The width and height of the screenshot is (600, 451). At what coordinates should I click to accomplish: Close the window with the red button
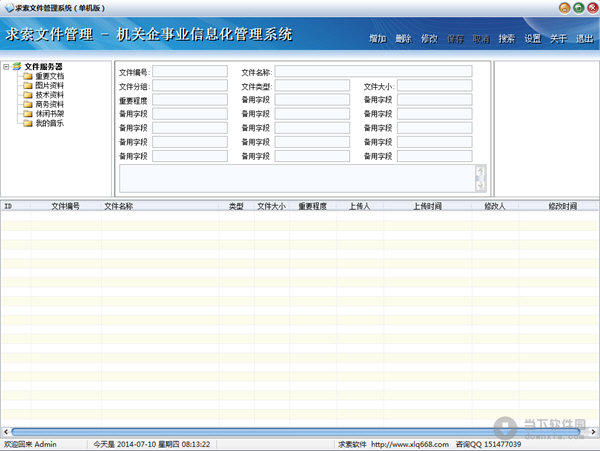click(593, 8)
